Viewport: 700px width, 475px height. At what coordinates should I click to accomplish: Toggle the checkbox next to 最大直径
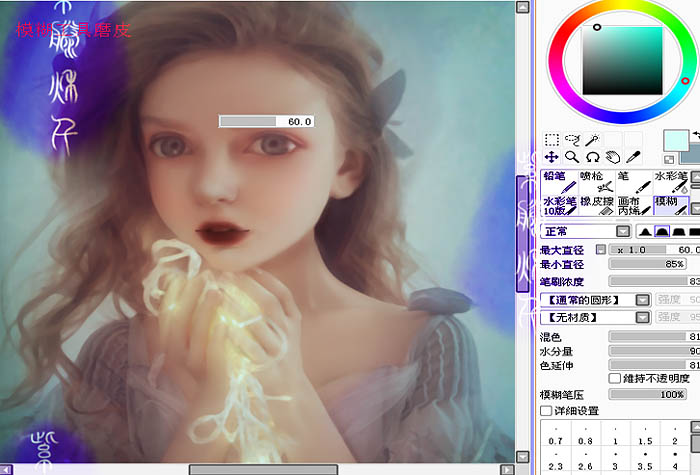click(x=601, y=250)
